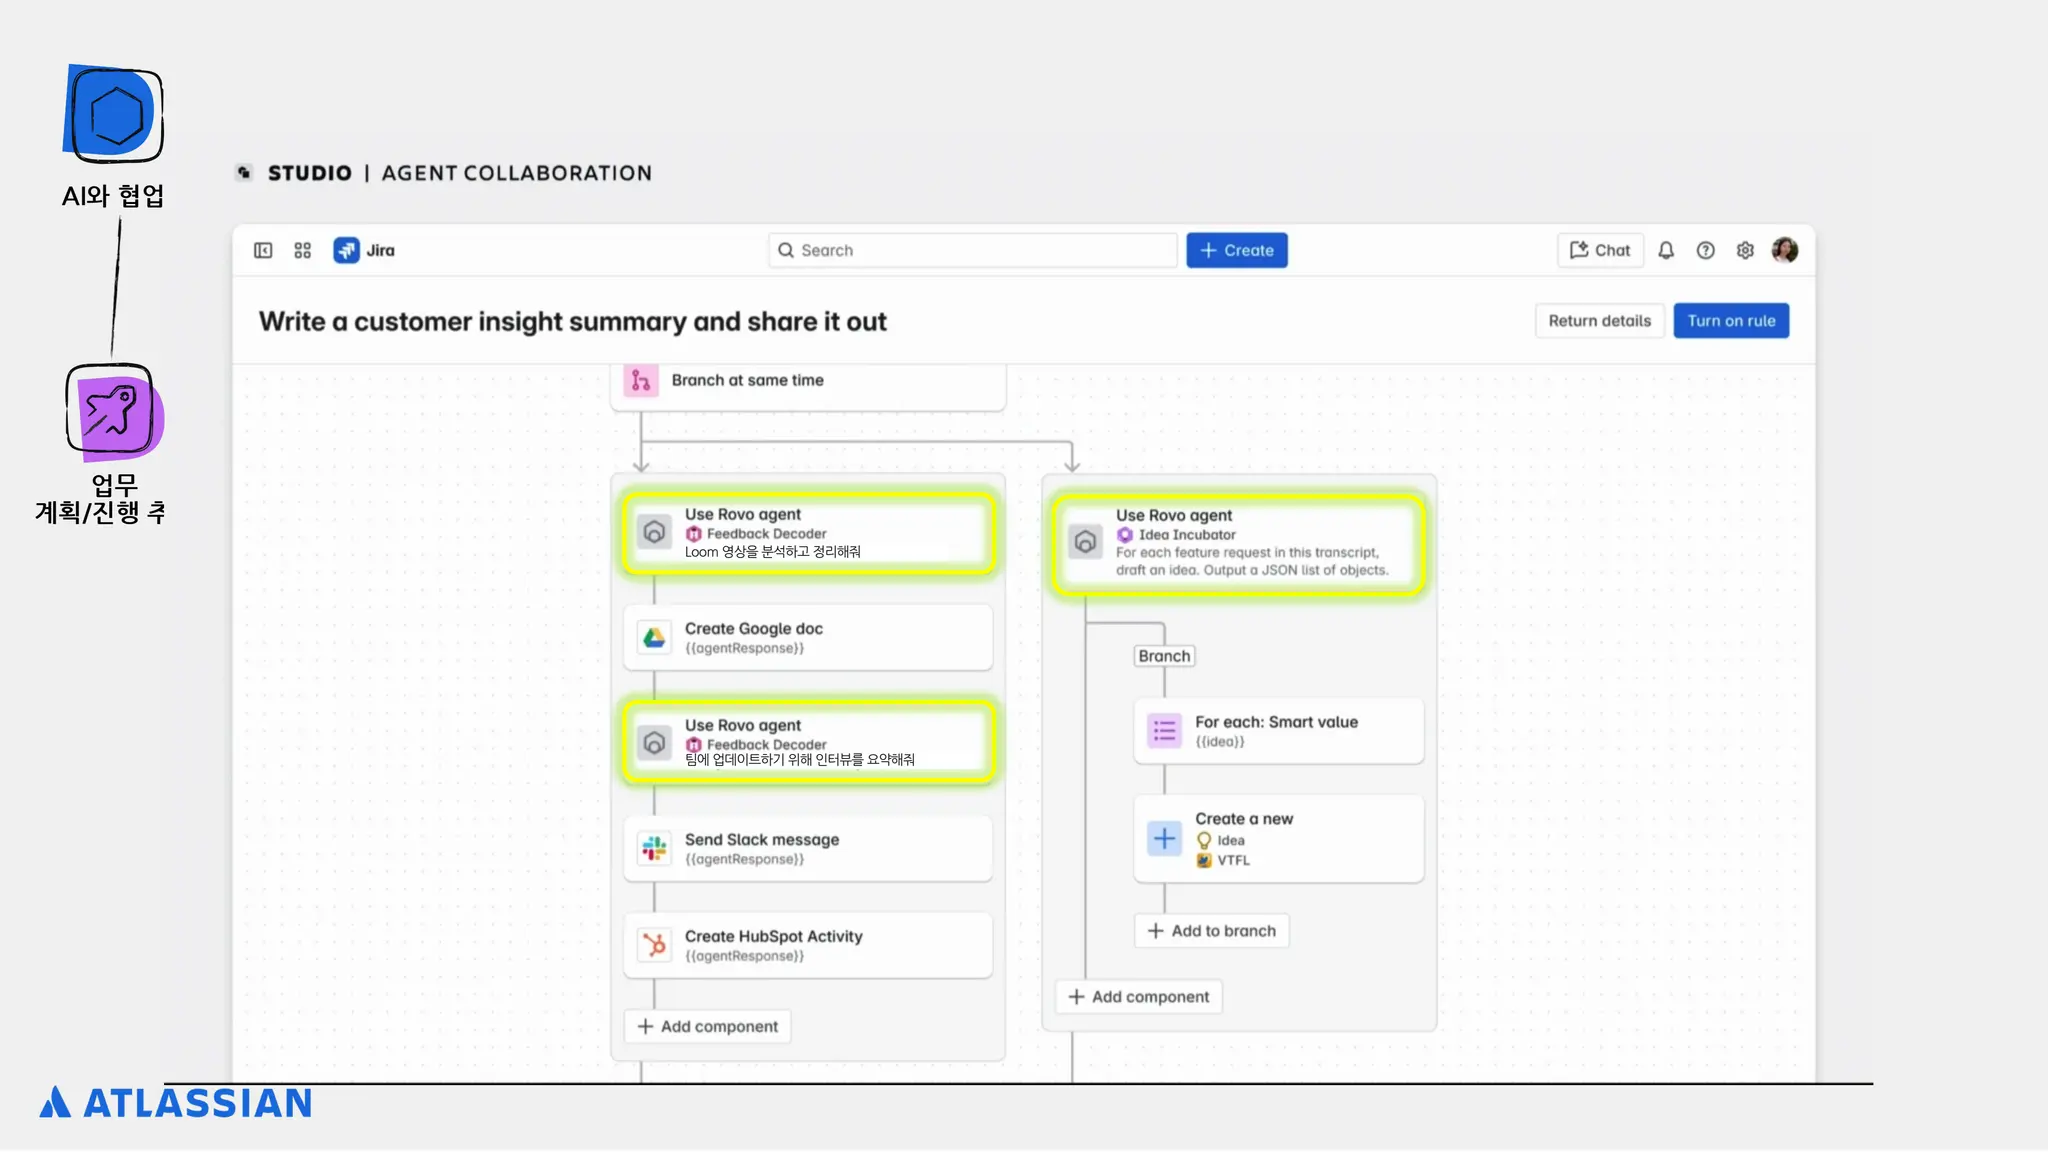
Task: Click Add to branch button
Action: pyautogui.click(x=1211, y=931)
